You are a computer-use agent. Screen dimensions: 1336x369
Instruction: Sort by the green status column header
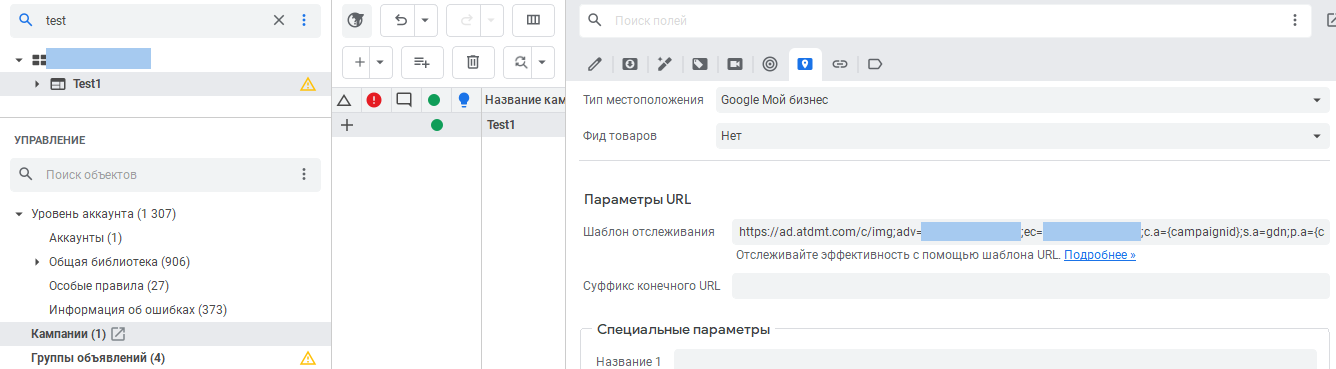434,100
